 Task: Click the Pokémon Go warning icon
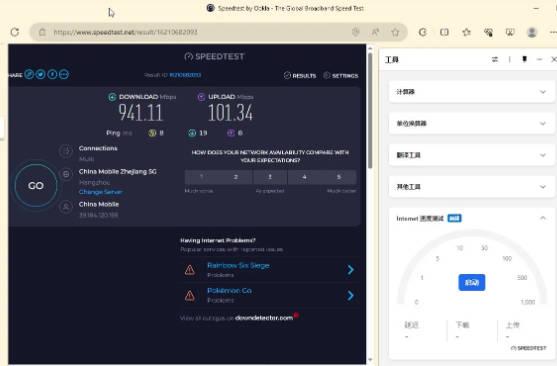[x=190, y=295]
